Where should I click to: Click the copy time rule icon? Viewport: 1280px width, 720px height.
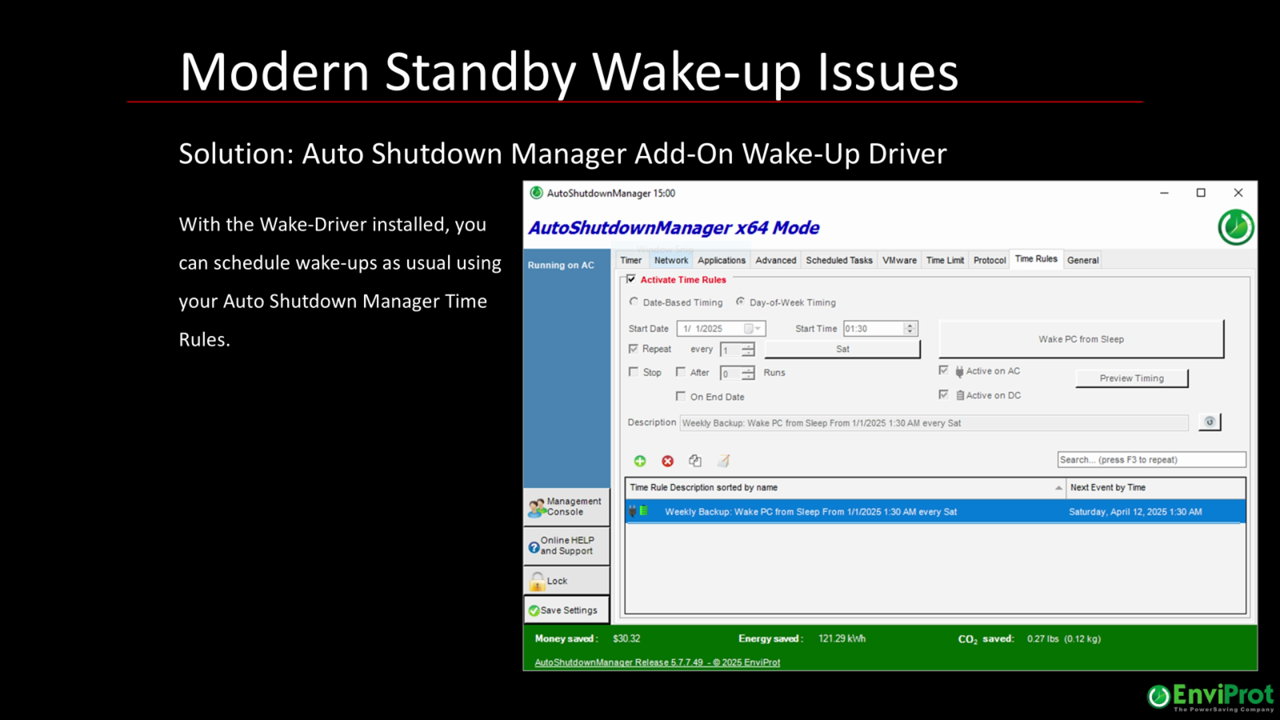pyautogui.click(x=695, y=461)
